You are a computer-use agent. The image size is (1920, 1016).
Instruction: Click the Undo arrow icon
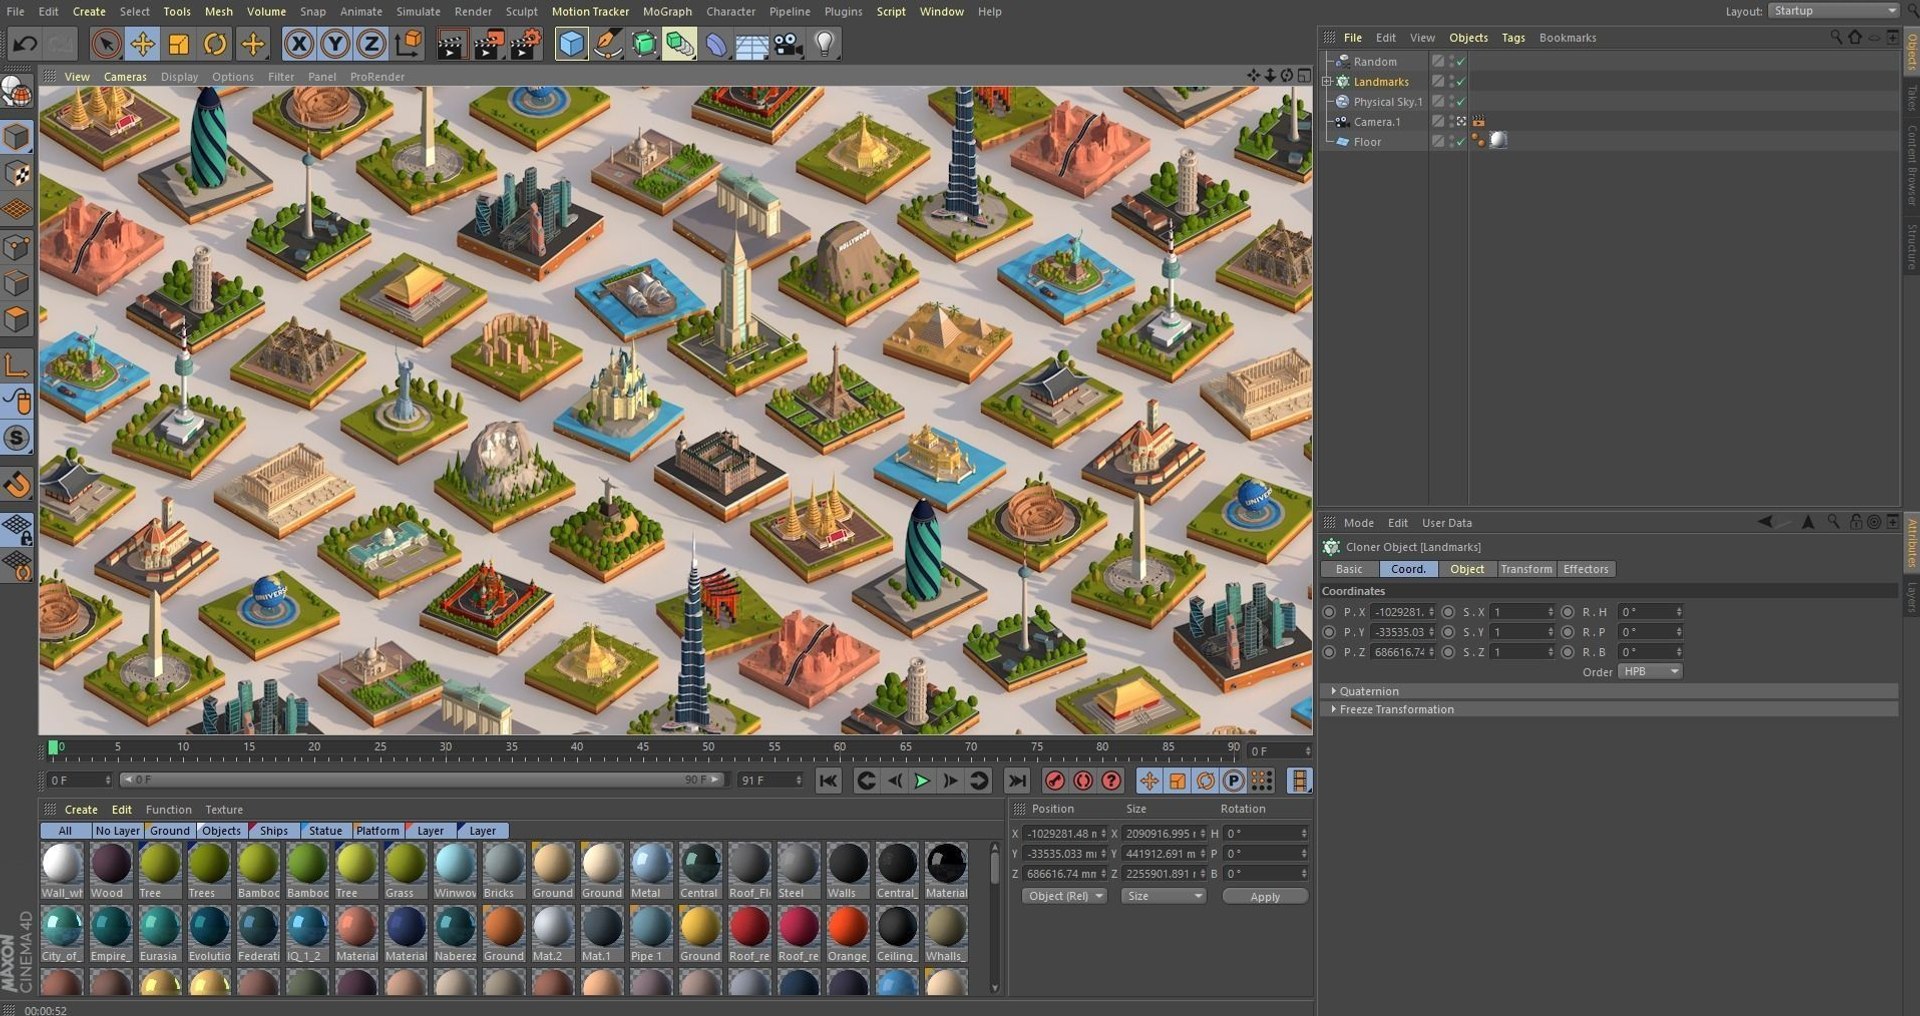click(x=24, y=44)
